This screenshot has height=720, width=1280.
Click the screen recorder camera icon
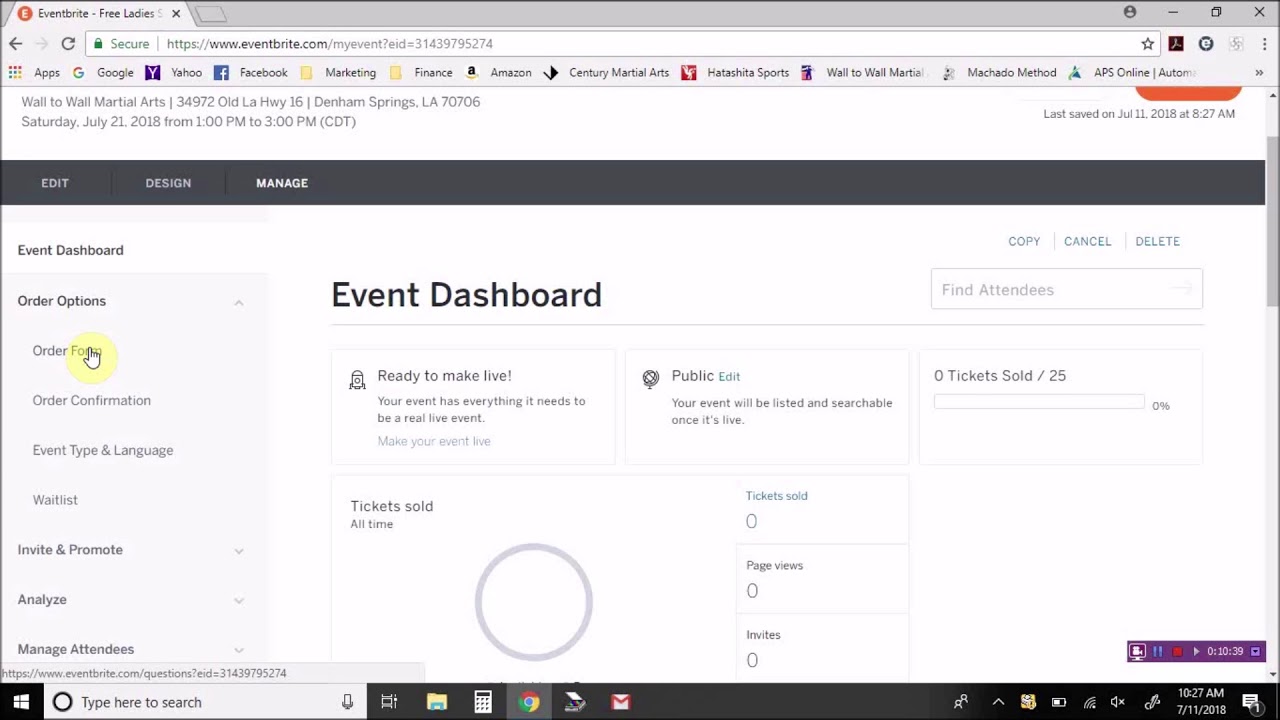tap(1137, 652)
